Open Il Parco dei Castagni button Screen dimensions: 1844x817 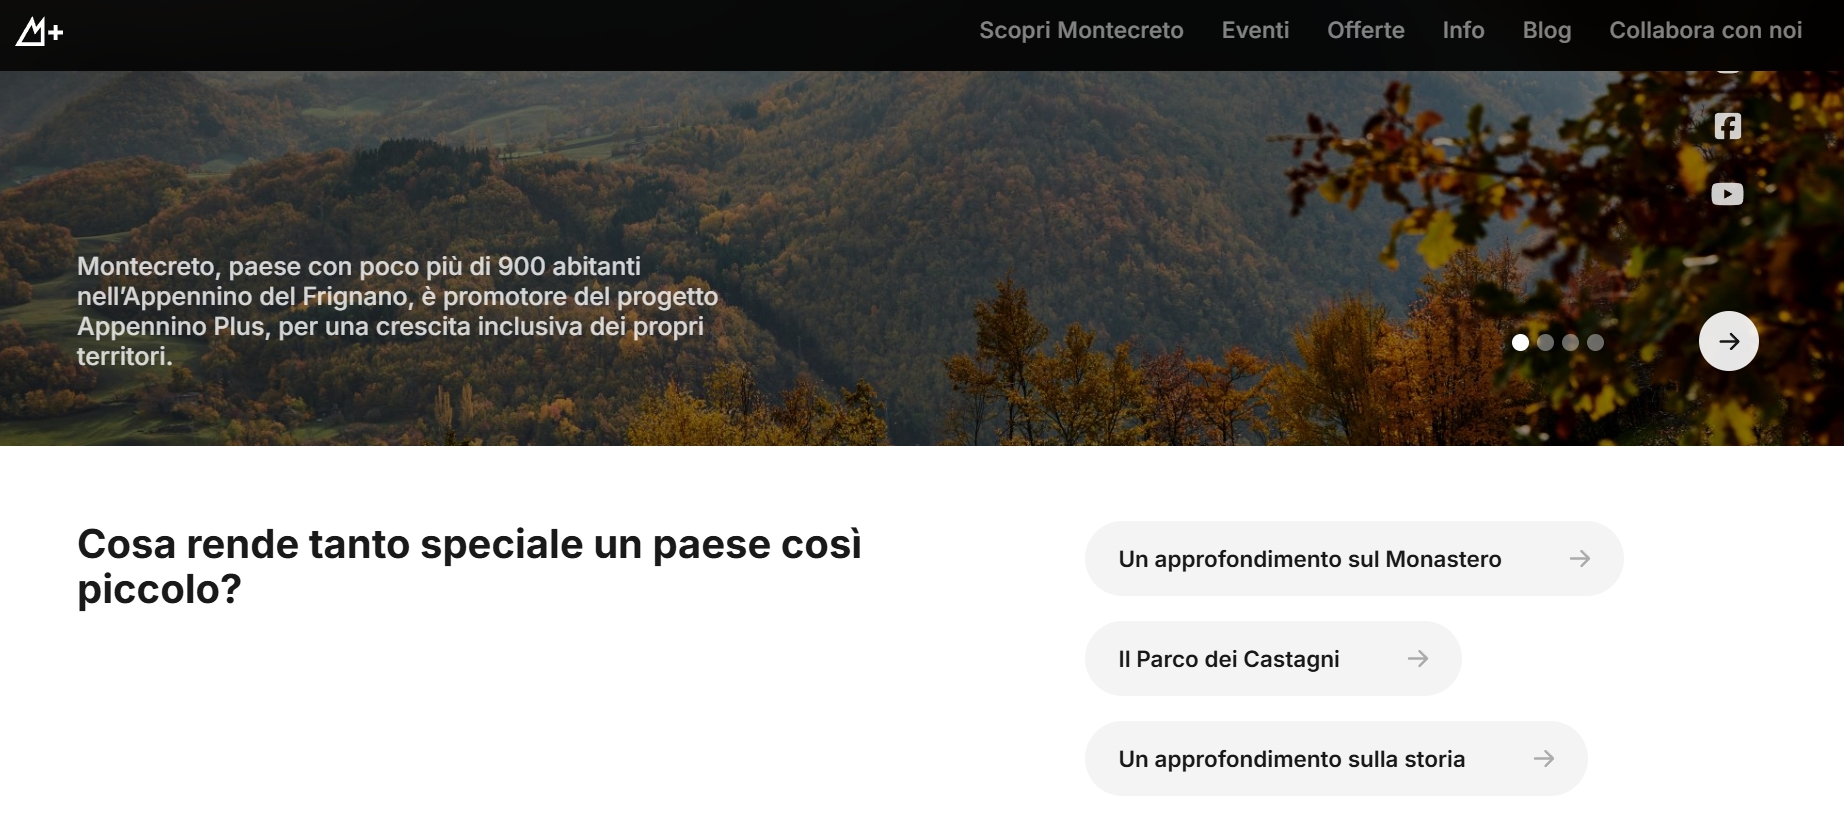pyautogui.click(x=1273, y=659)
